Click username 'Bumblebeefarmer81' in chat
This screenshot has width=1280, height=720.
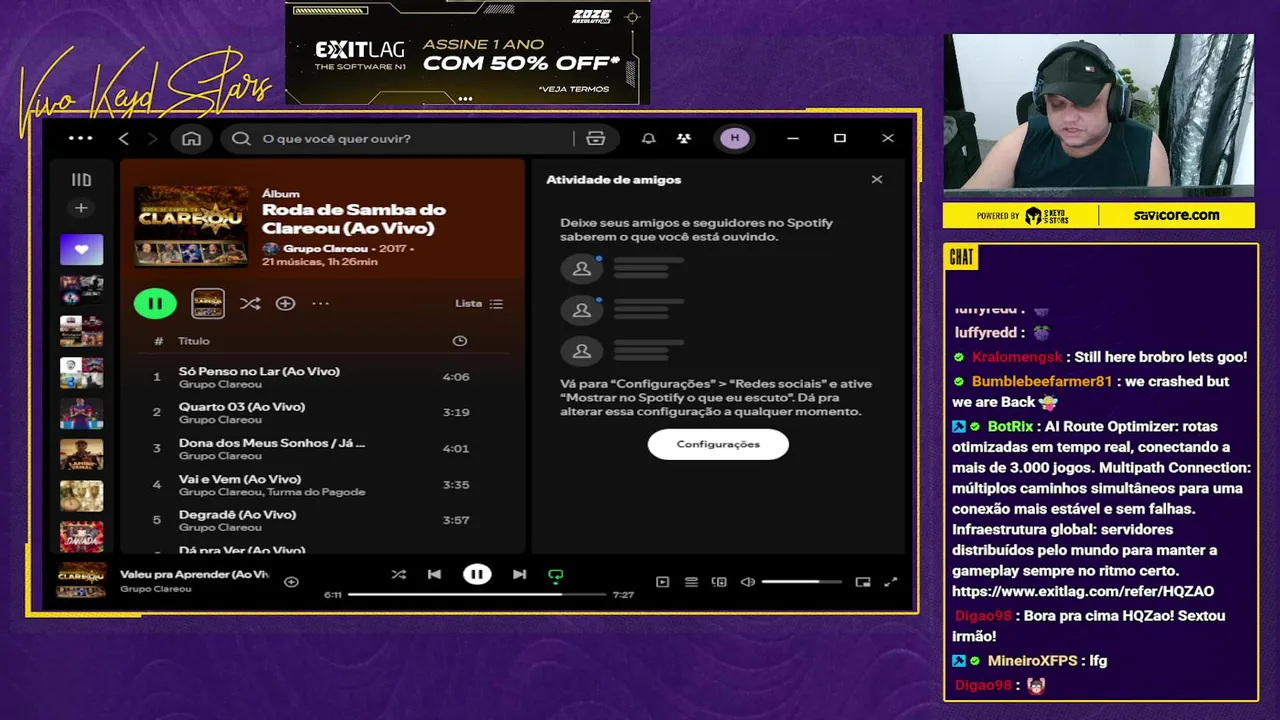[x=1041, y=381]
